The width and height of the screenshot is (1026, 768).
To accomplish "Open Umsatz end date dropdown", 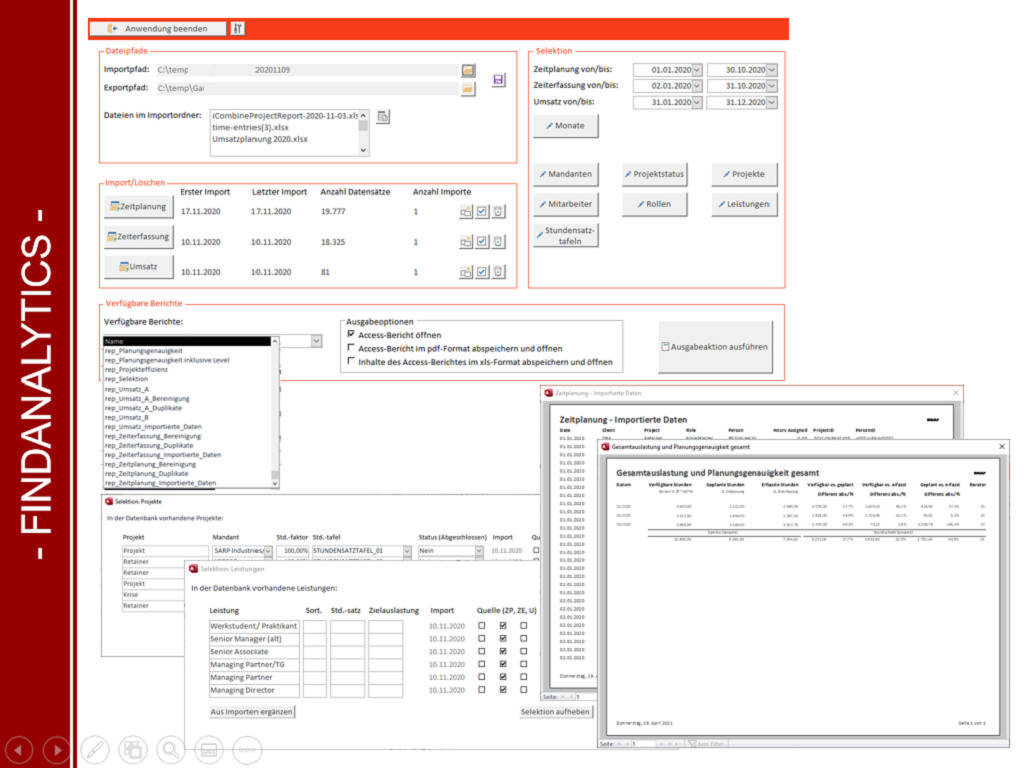I will coord(771,102).
